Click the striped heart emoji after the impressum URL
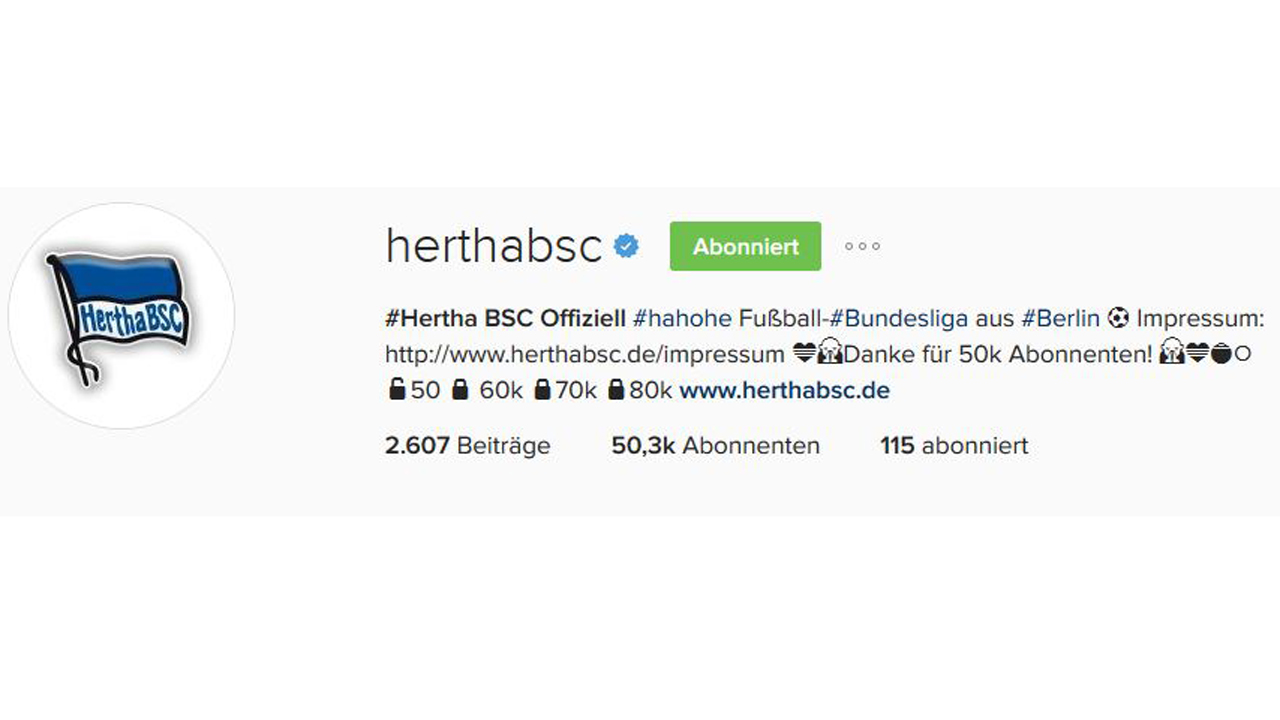1280x720 pixels. tap(803, 354)
